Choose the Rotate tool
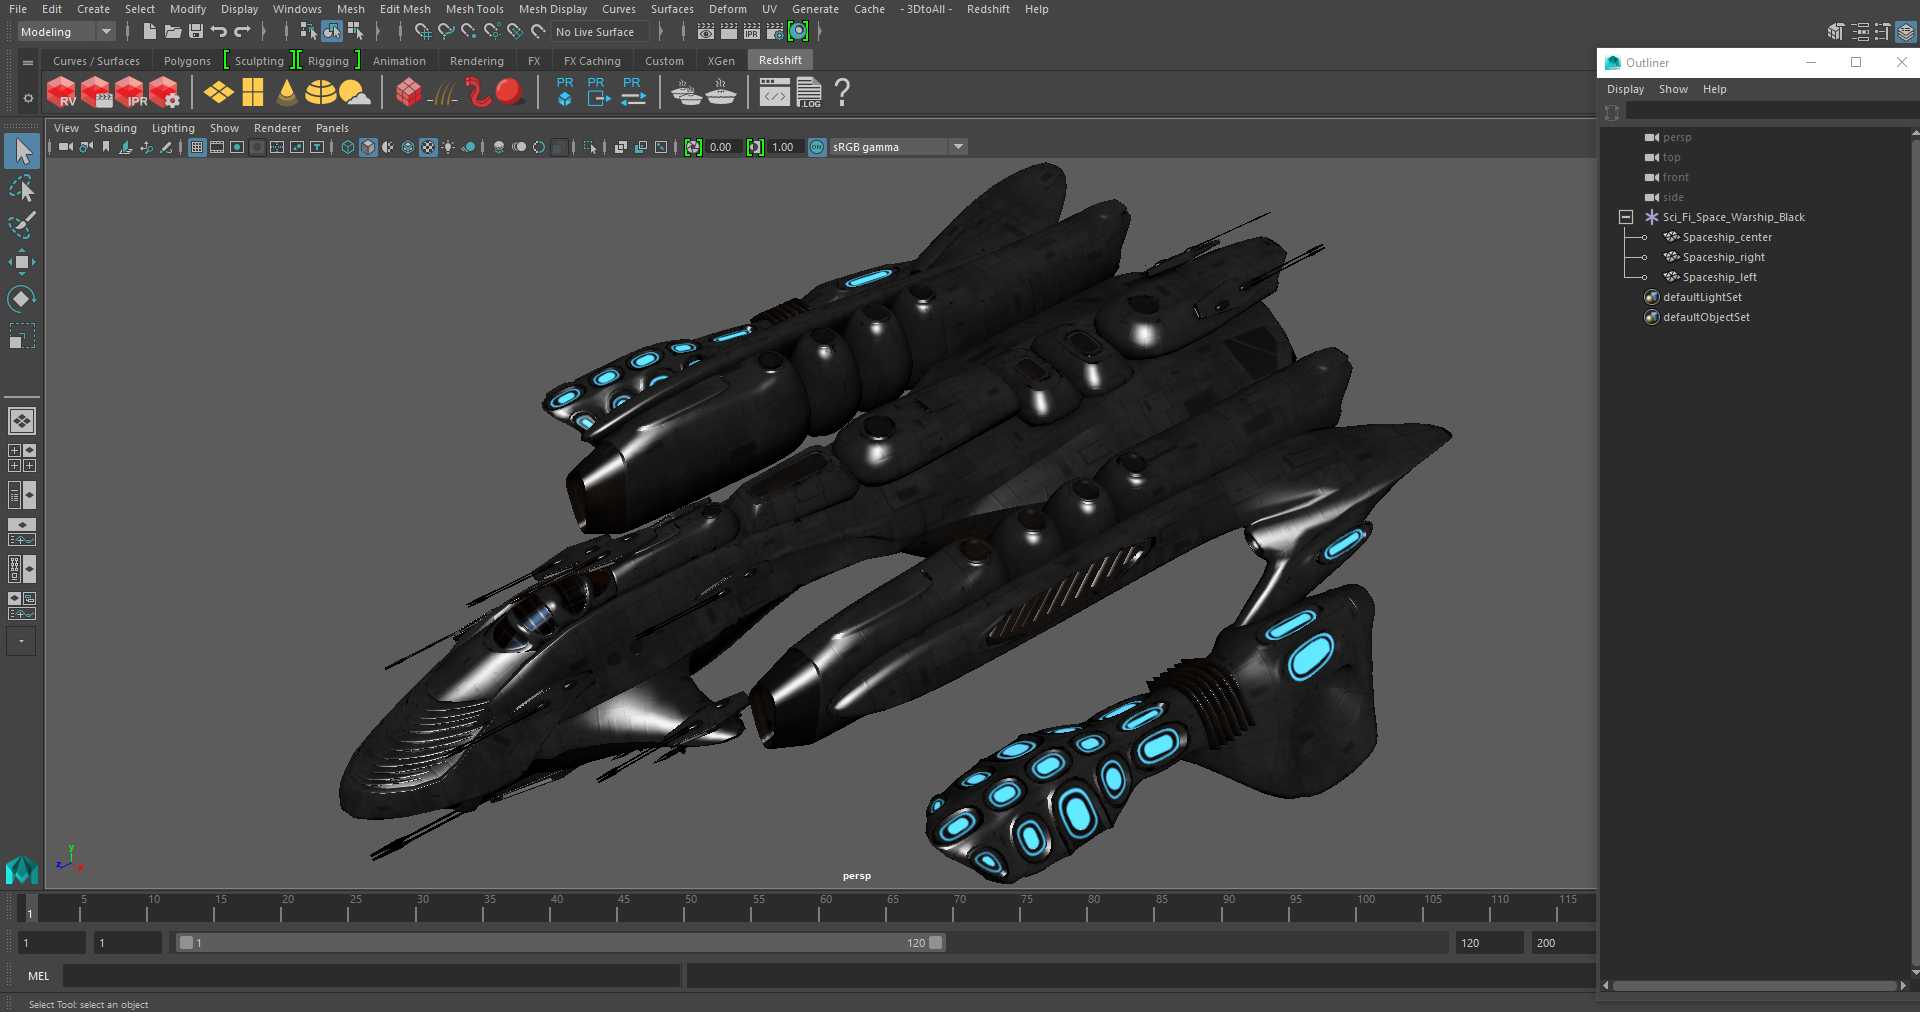The height and width of the screenshot is (1012, 1920). (22, 299)
